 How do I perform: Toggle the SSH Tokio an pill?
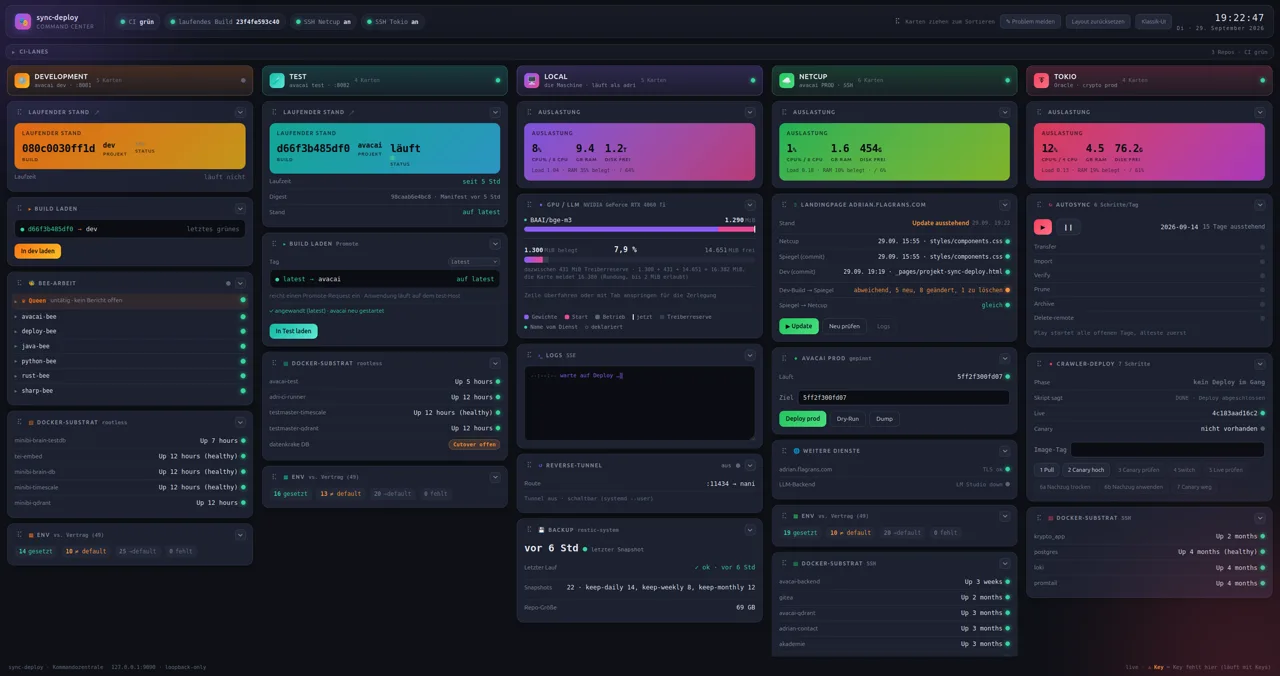click(392, 21)
